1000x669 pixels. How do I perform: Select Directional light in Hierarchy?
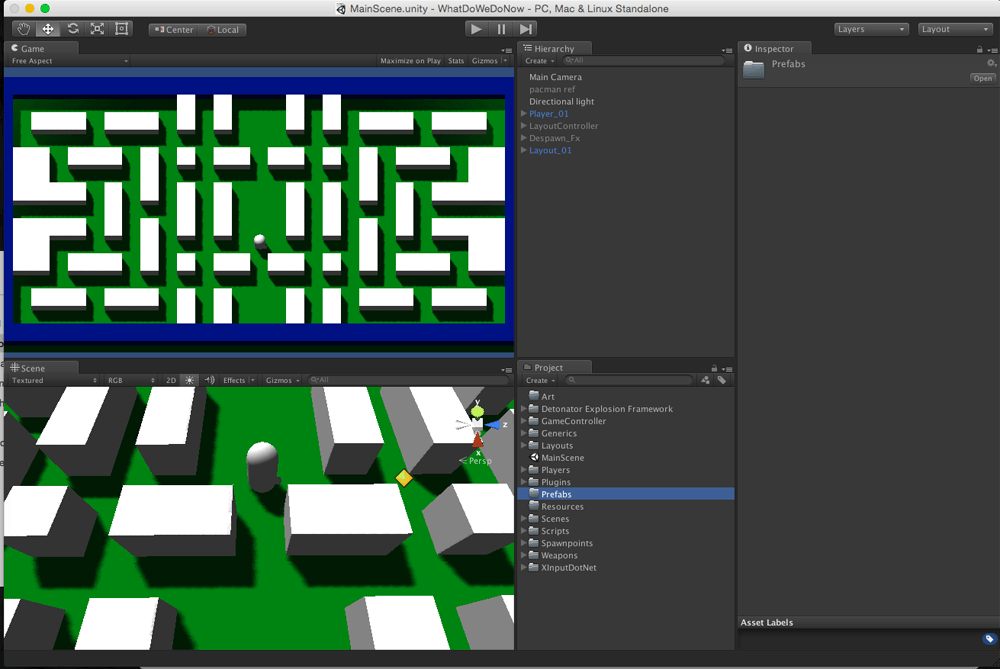[x=561, y=101]
